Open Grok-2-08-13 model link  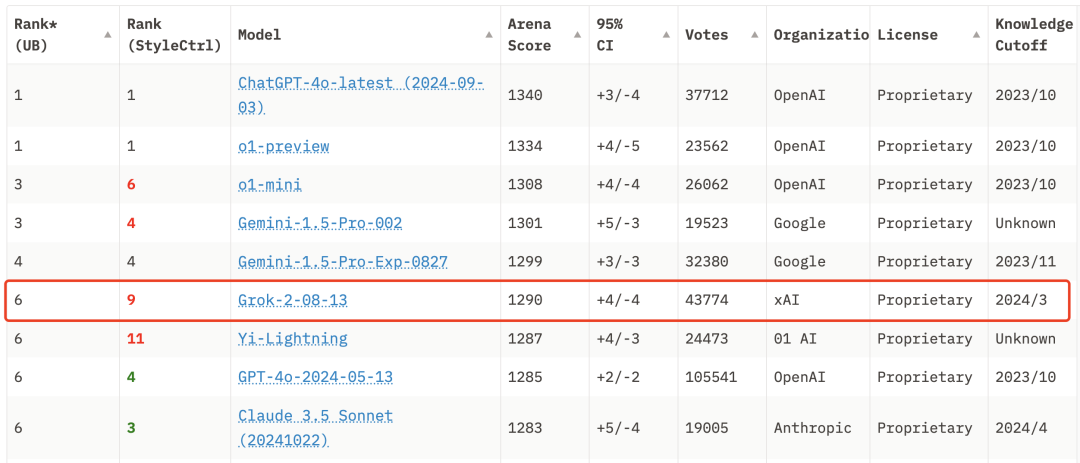pyautogui.click(x=292, y=300)
